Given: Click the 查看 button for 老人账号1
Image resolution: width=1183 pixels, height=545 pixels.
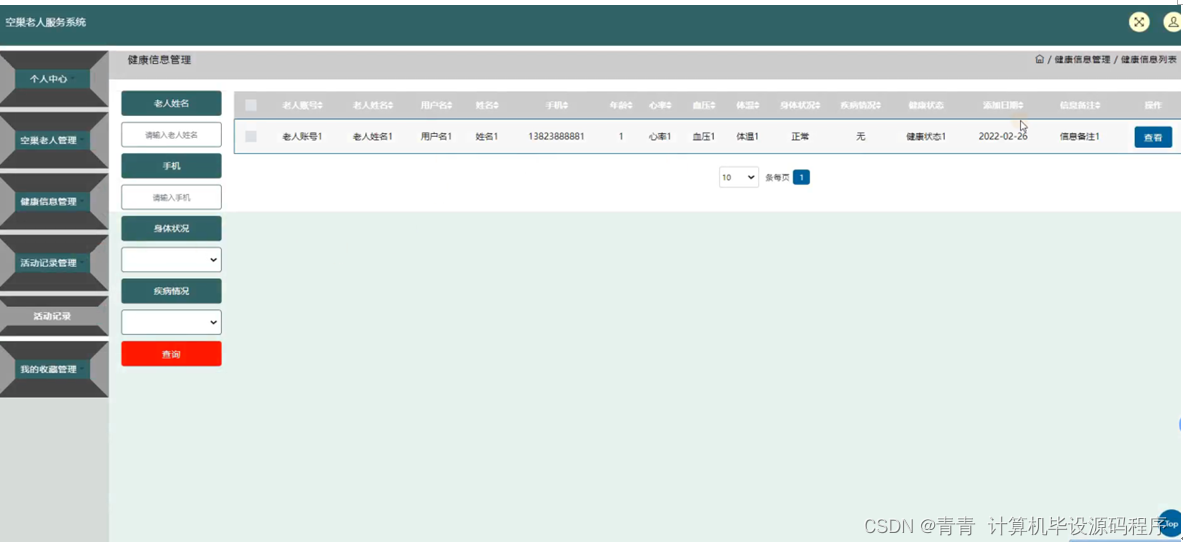Looking at the screenshot, I should 1153,137.
